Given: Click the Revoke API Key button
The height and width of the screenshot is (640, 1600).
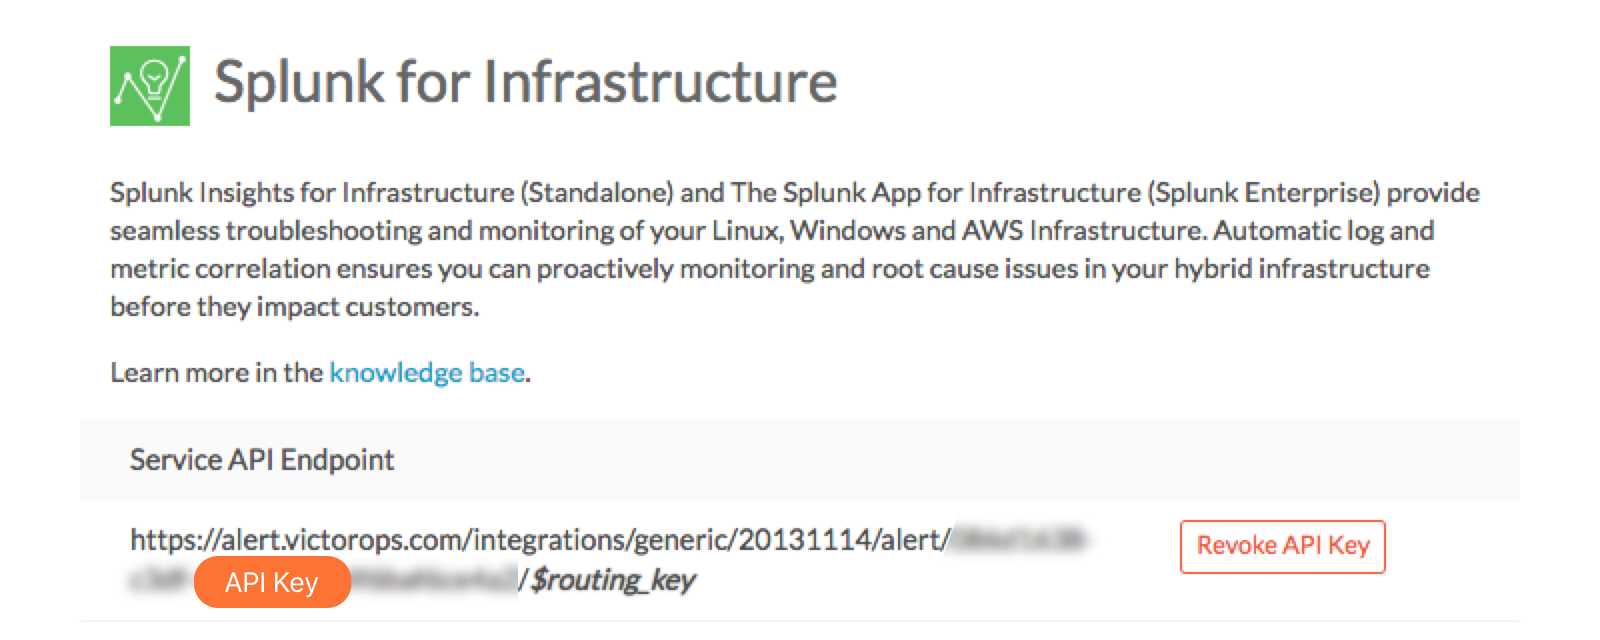Looking at the screenshot, I should tap(1282, 546).
